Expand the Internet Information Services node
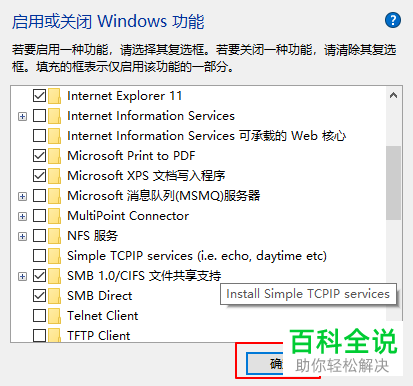 point(22,116)
